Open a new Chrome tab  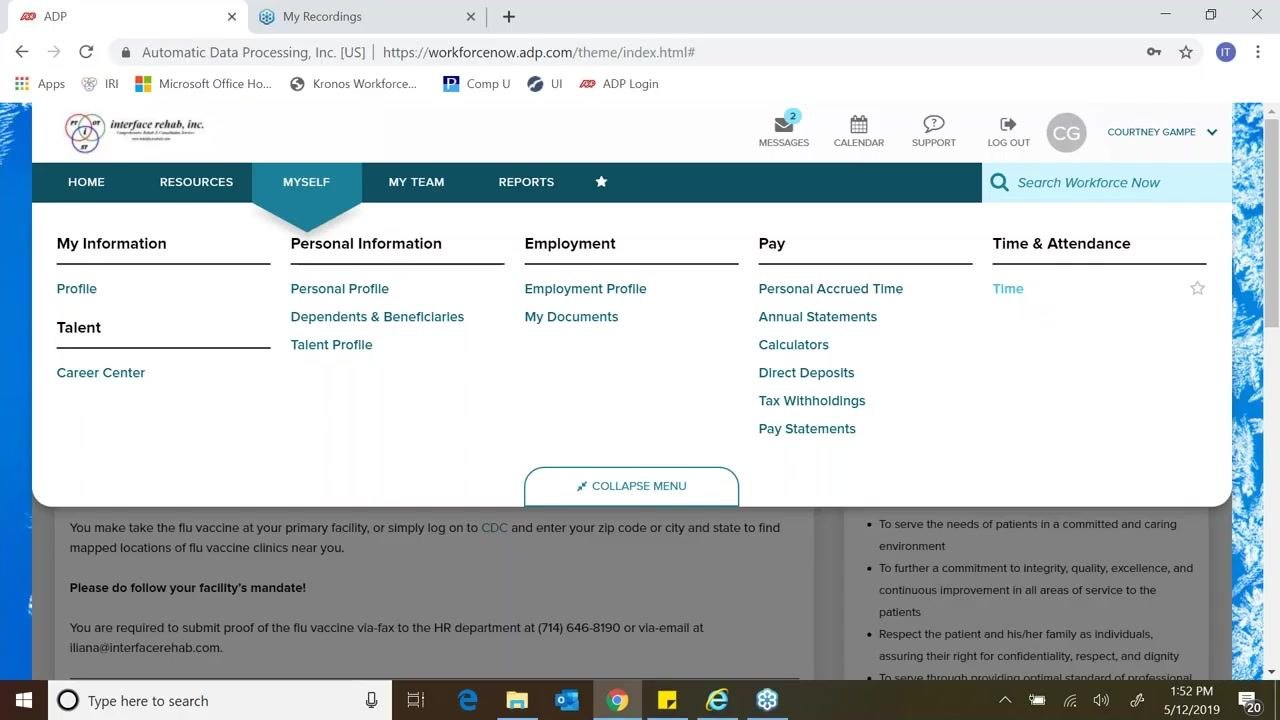click(x=509, y=16)
